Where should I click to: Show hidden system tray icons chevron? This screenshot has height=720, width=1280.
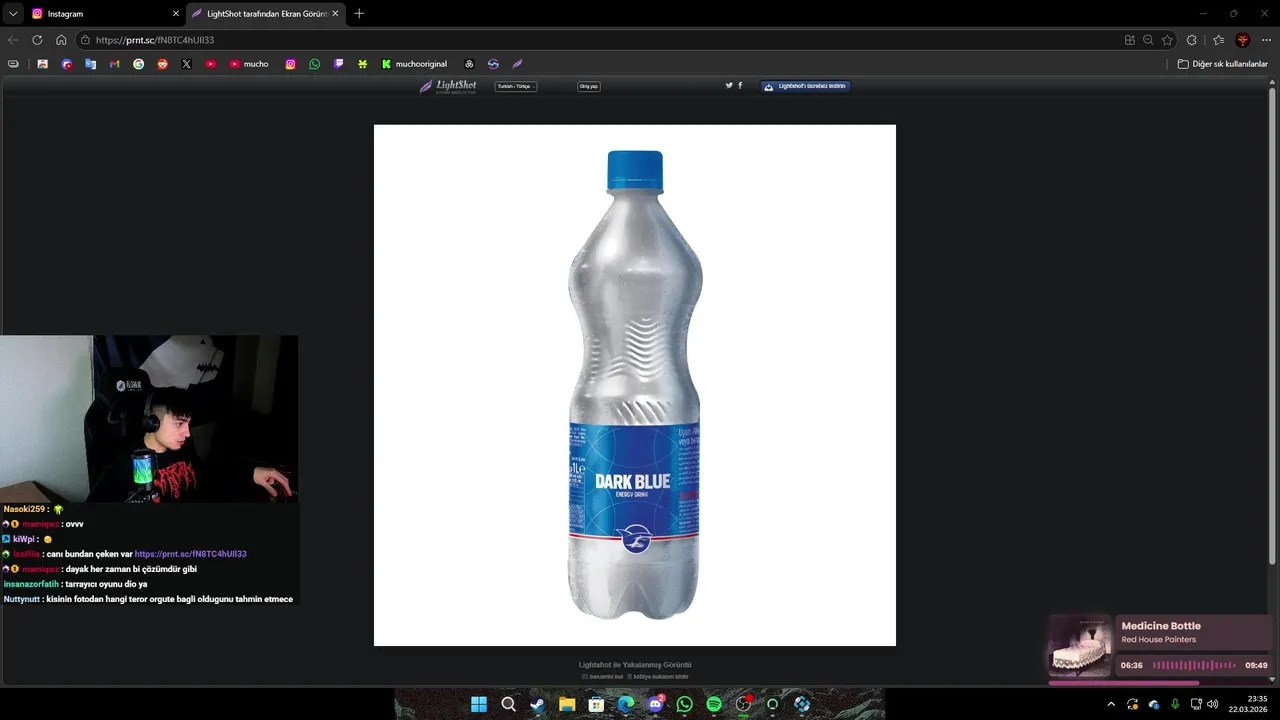(1110, 704)
